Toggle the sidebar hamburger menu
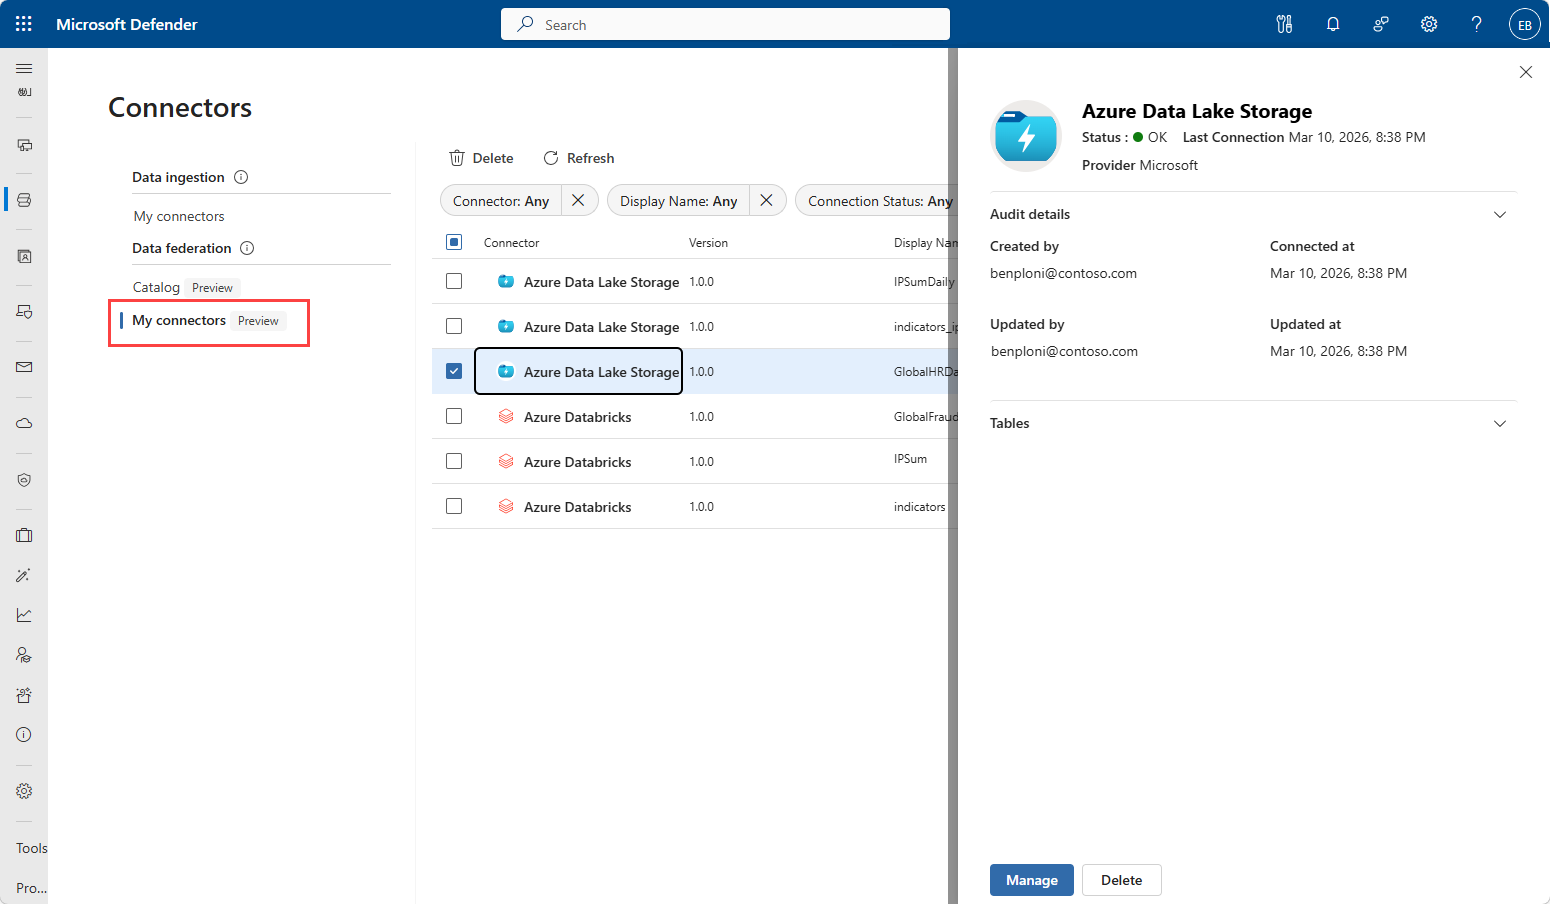Image resolution: width=1550 pixels, height=904 pixels. (x=24, y=68)
